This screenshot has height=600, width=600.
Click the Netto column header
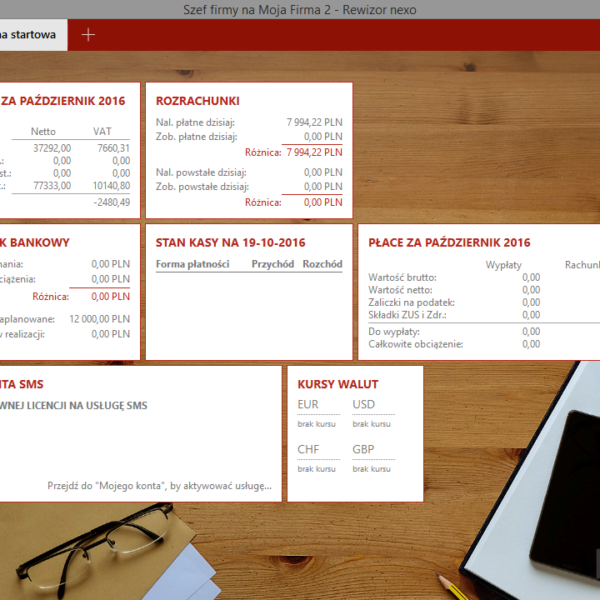tap(43, 132)
